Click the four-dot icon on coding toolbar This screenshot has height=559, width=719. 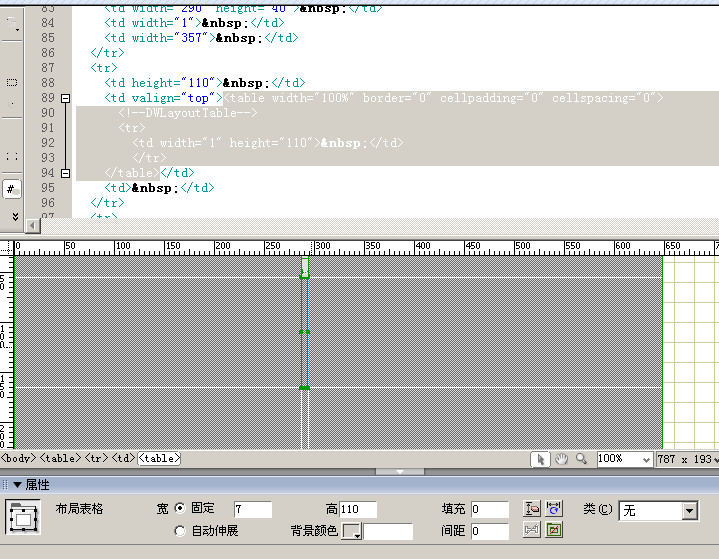(12, 157)
